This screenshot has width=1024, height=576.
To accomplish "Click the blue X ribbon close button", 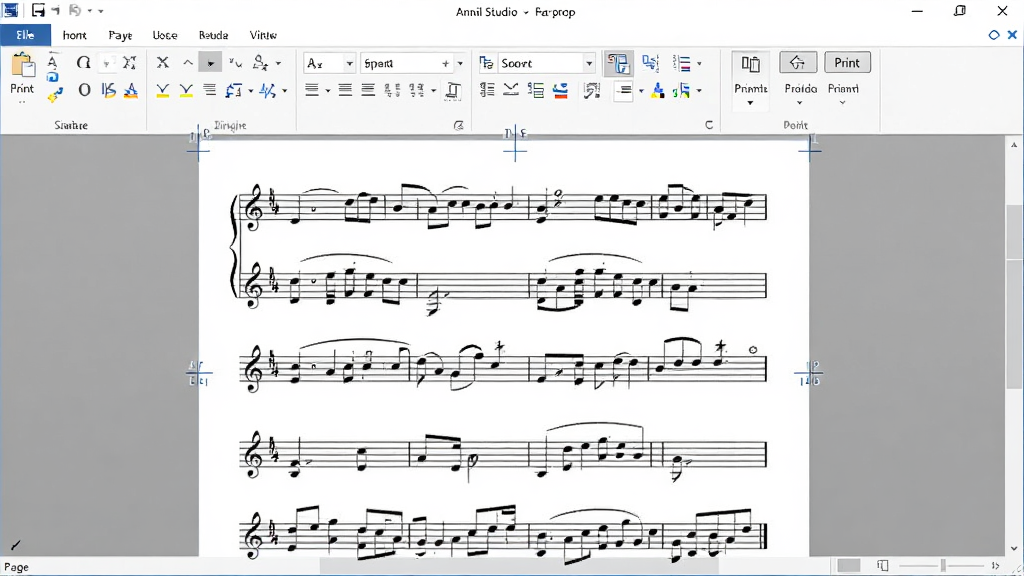I will pos(1012,35).
